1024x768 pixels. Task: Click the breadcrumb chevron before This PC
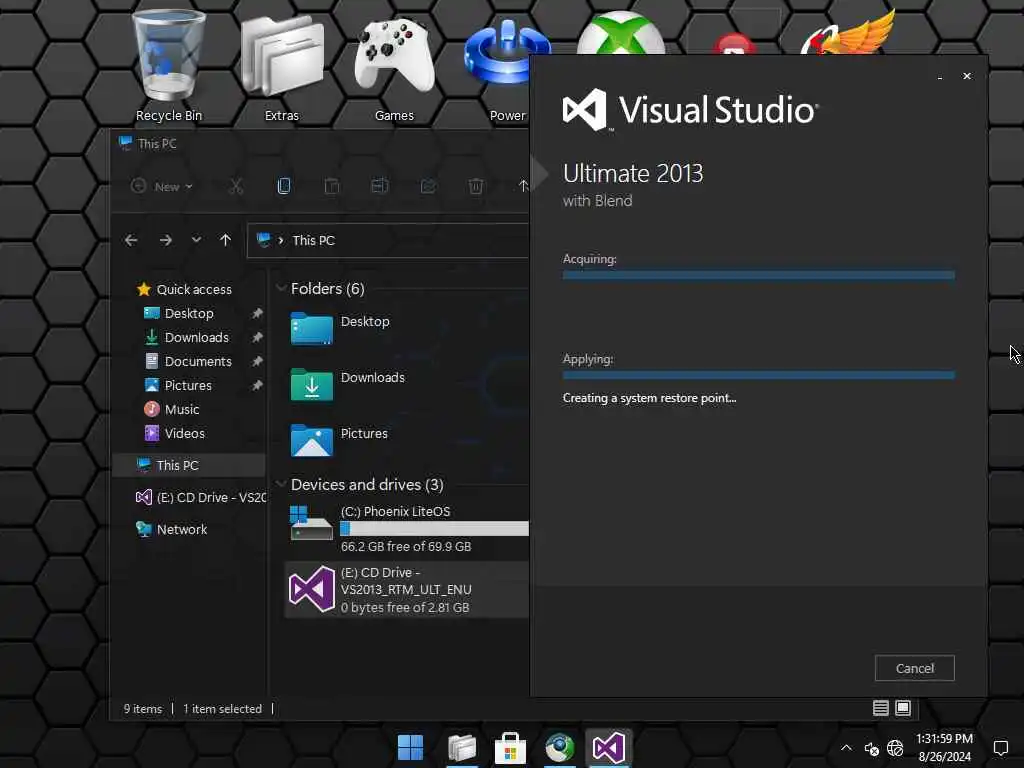pos(281,240)
